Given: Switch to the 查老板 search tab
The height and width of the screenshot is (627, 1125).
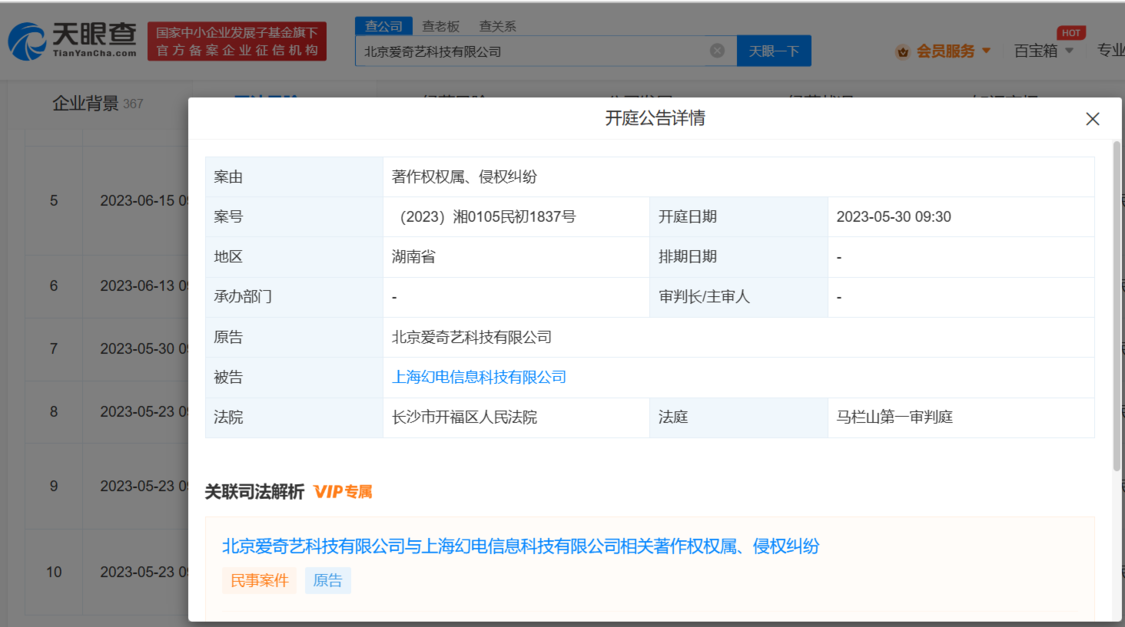Looking at the screenshot, I should coord(441,27).
